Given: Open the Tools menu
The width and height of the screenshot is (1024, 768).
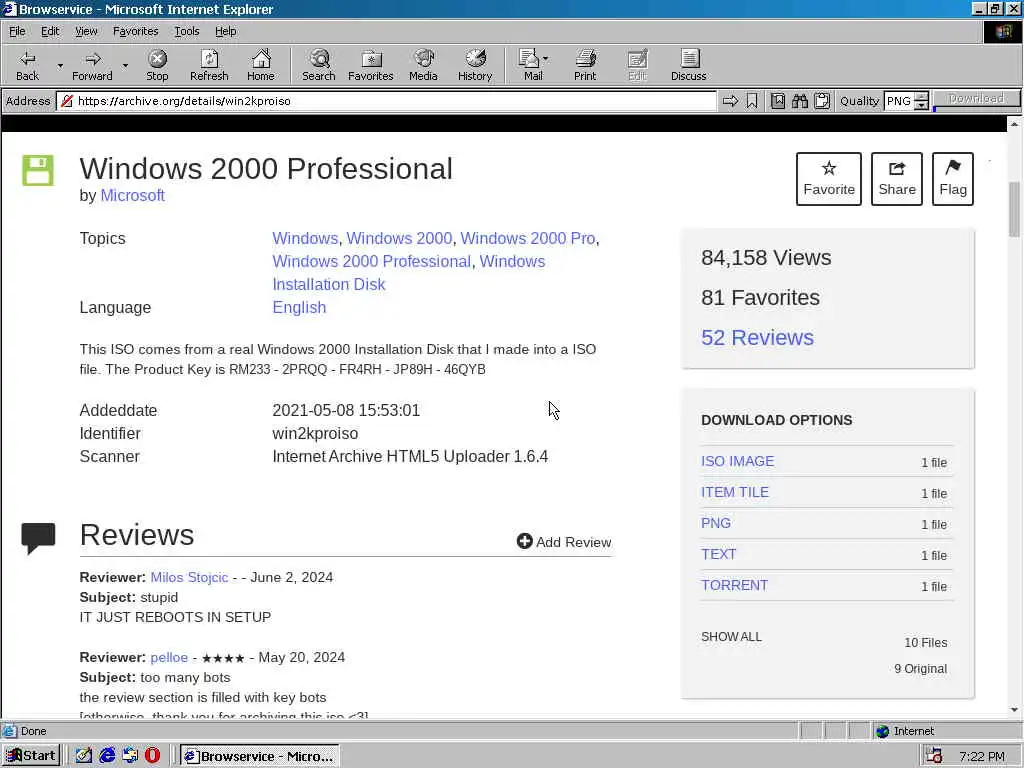Looking at the screenshot, I should click(186, 31).
